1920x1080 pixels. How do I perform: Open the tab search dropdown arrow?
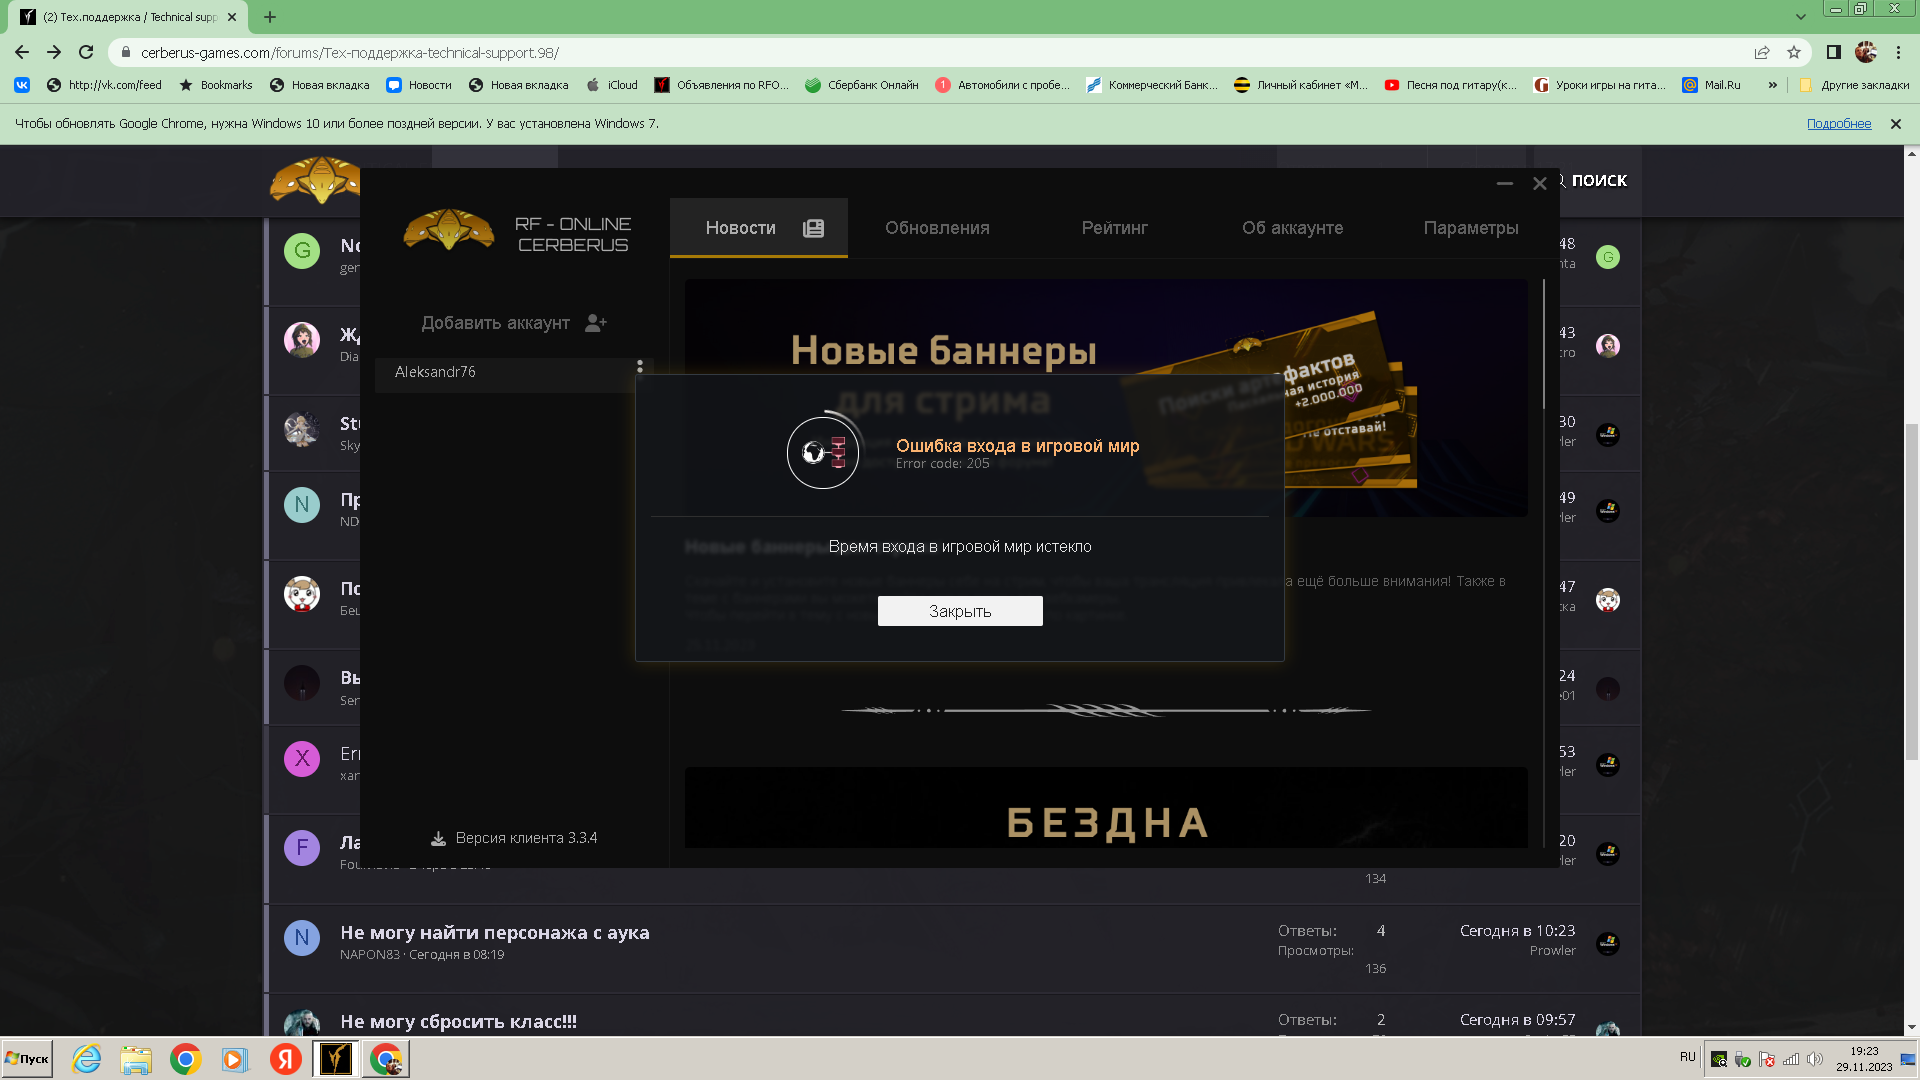(x=1800, y=17)
